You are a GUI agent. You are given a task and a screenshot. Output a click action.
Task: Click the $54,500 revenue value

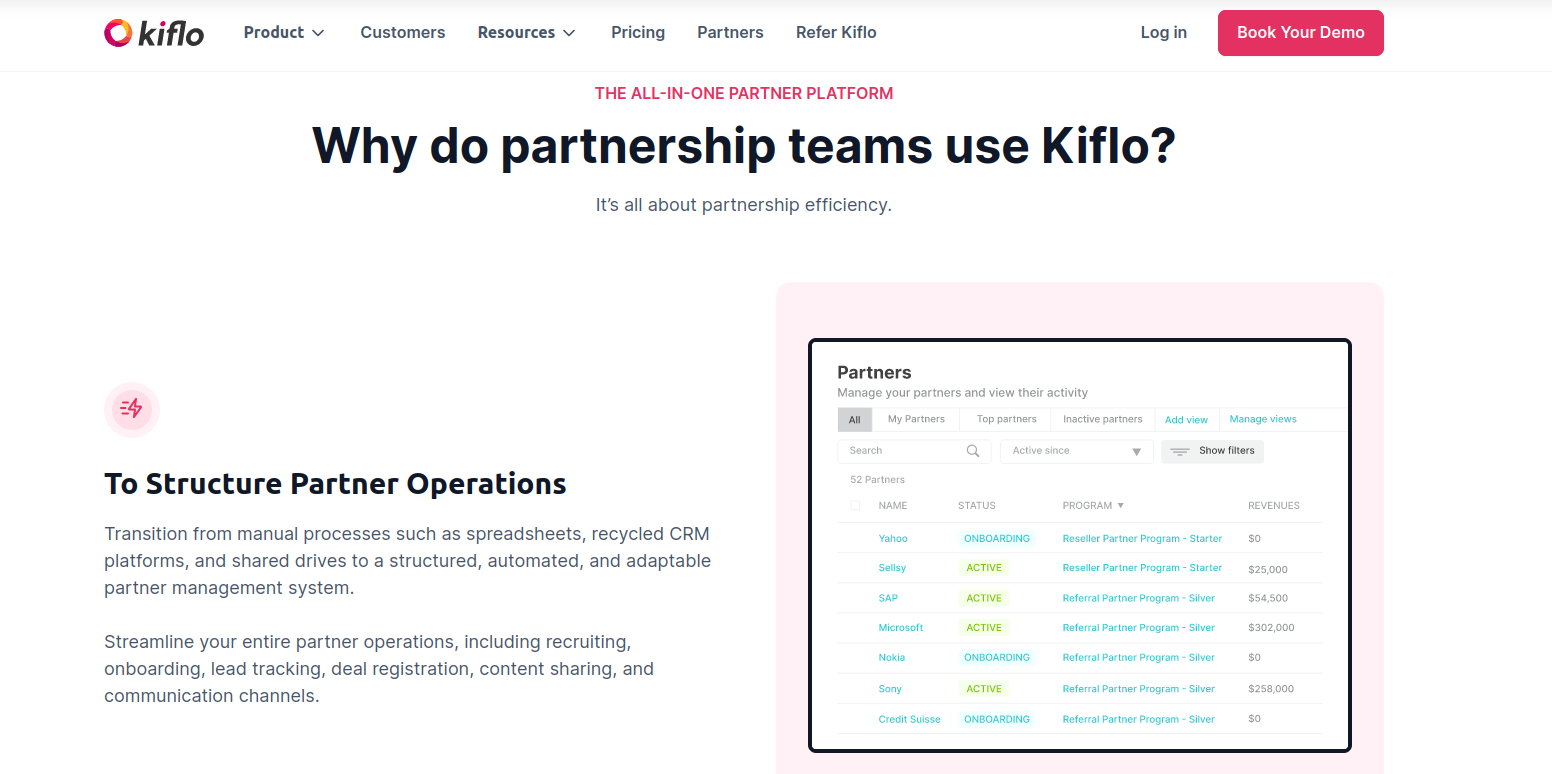click(1268, 598)
